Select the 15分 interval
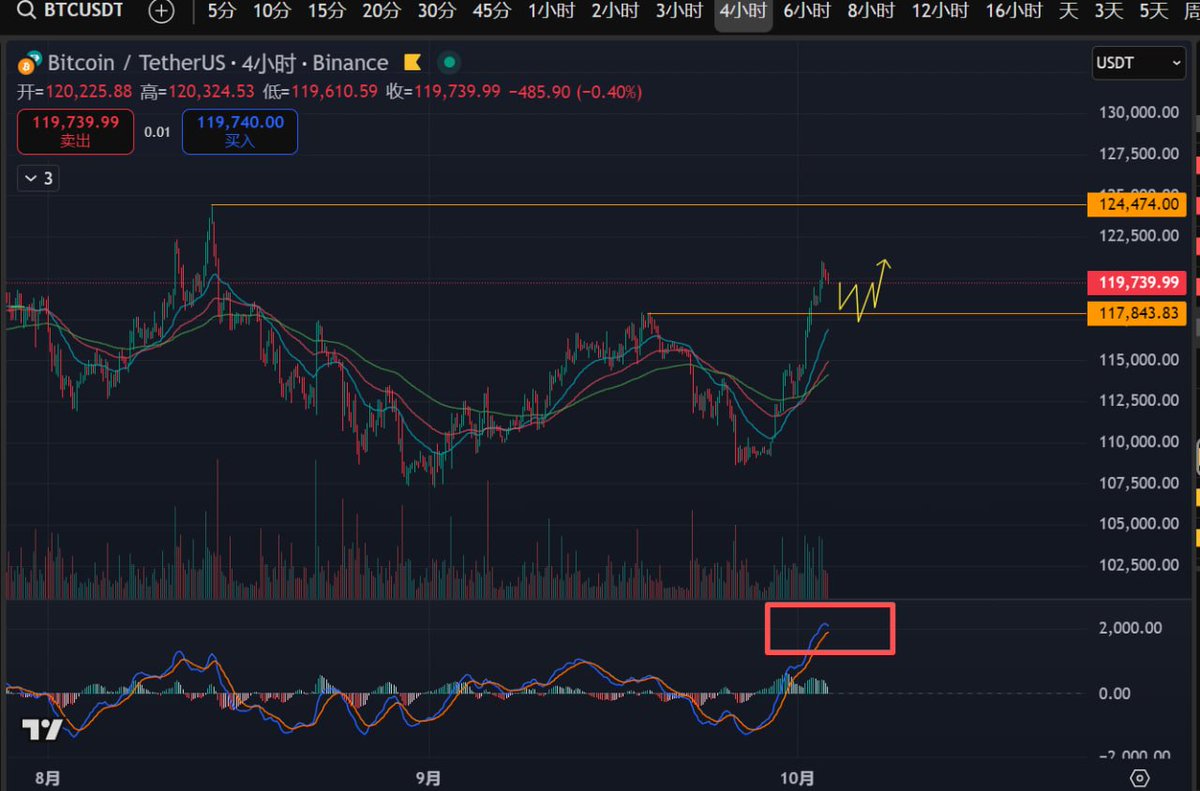The image size is (1200, 791). coord(326,12)
